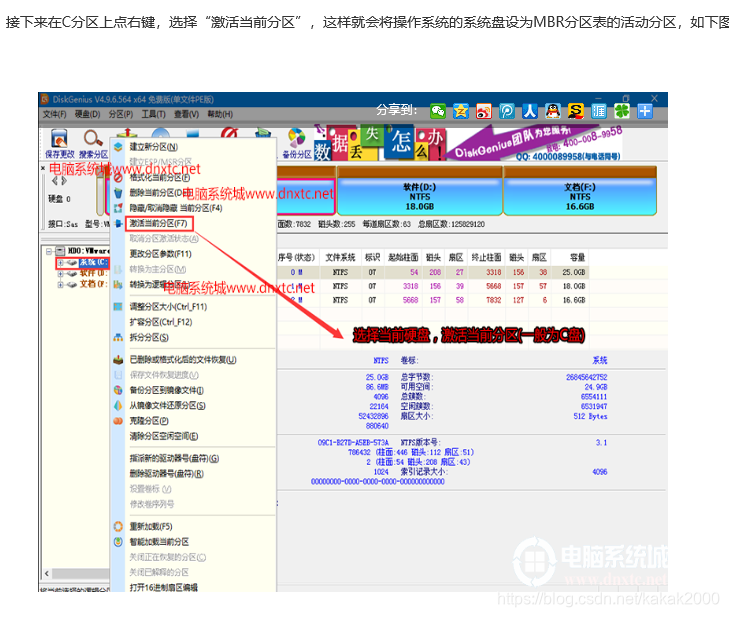Select the partition table row with 16.6GB
The image size is (729, 617).
[x=433, y=300]
